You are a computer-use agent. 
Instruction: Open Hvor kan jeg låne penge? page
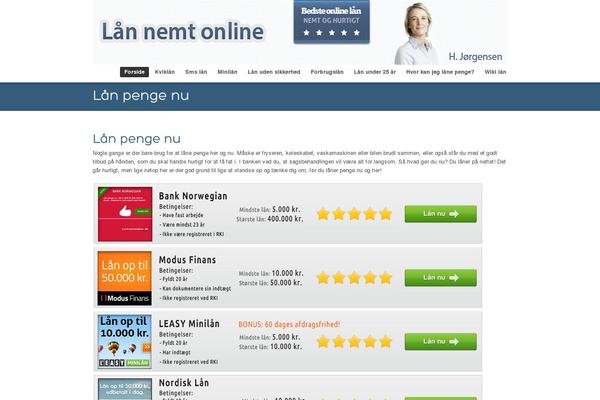click(440, 72)
